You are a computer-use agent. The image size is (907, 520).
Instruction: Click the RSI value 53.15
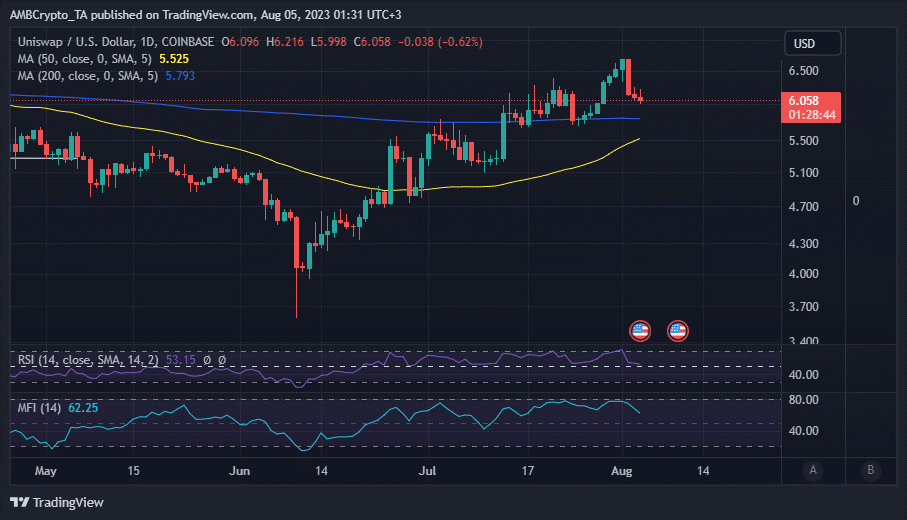pyautogui.click(x=180, y=360)
